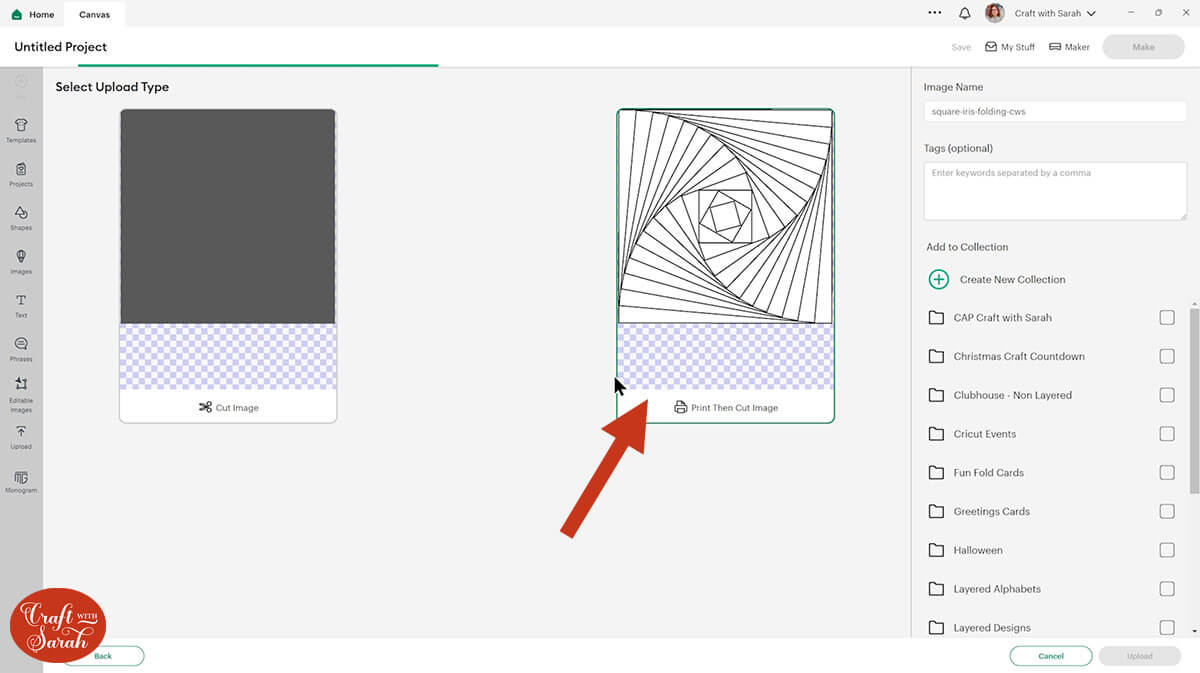The height and width of the screenshot is (673, 1200).
Task: Click the Cricut home logo icon
Action: 16,14
